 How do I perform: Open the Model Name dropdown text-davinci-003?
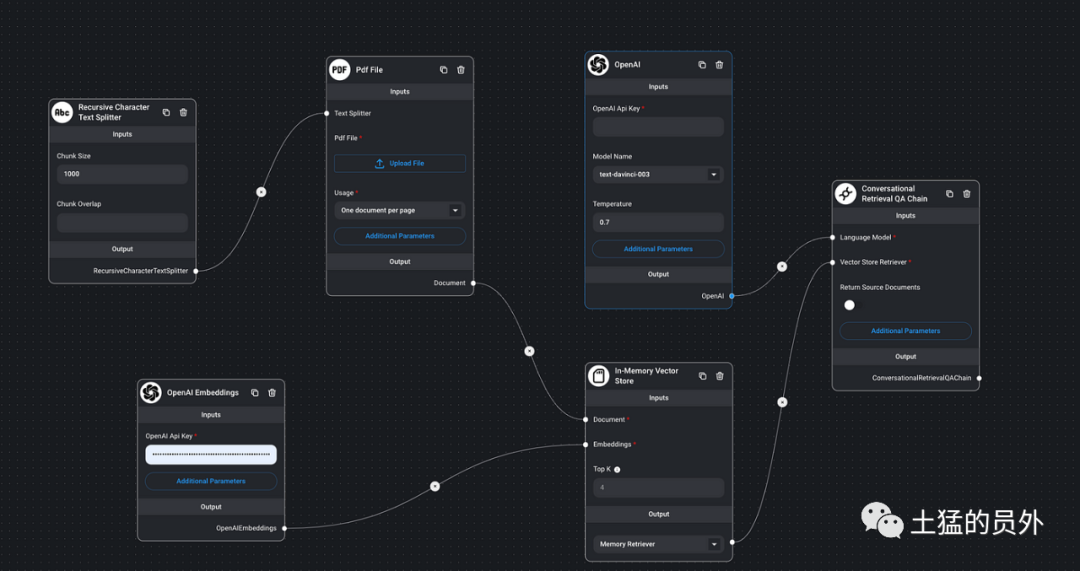click(658, 174)
